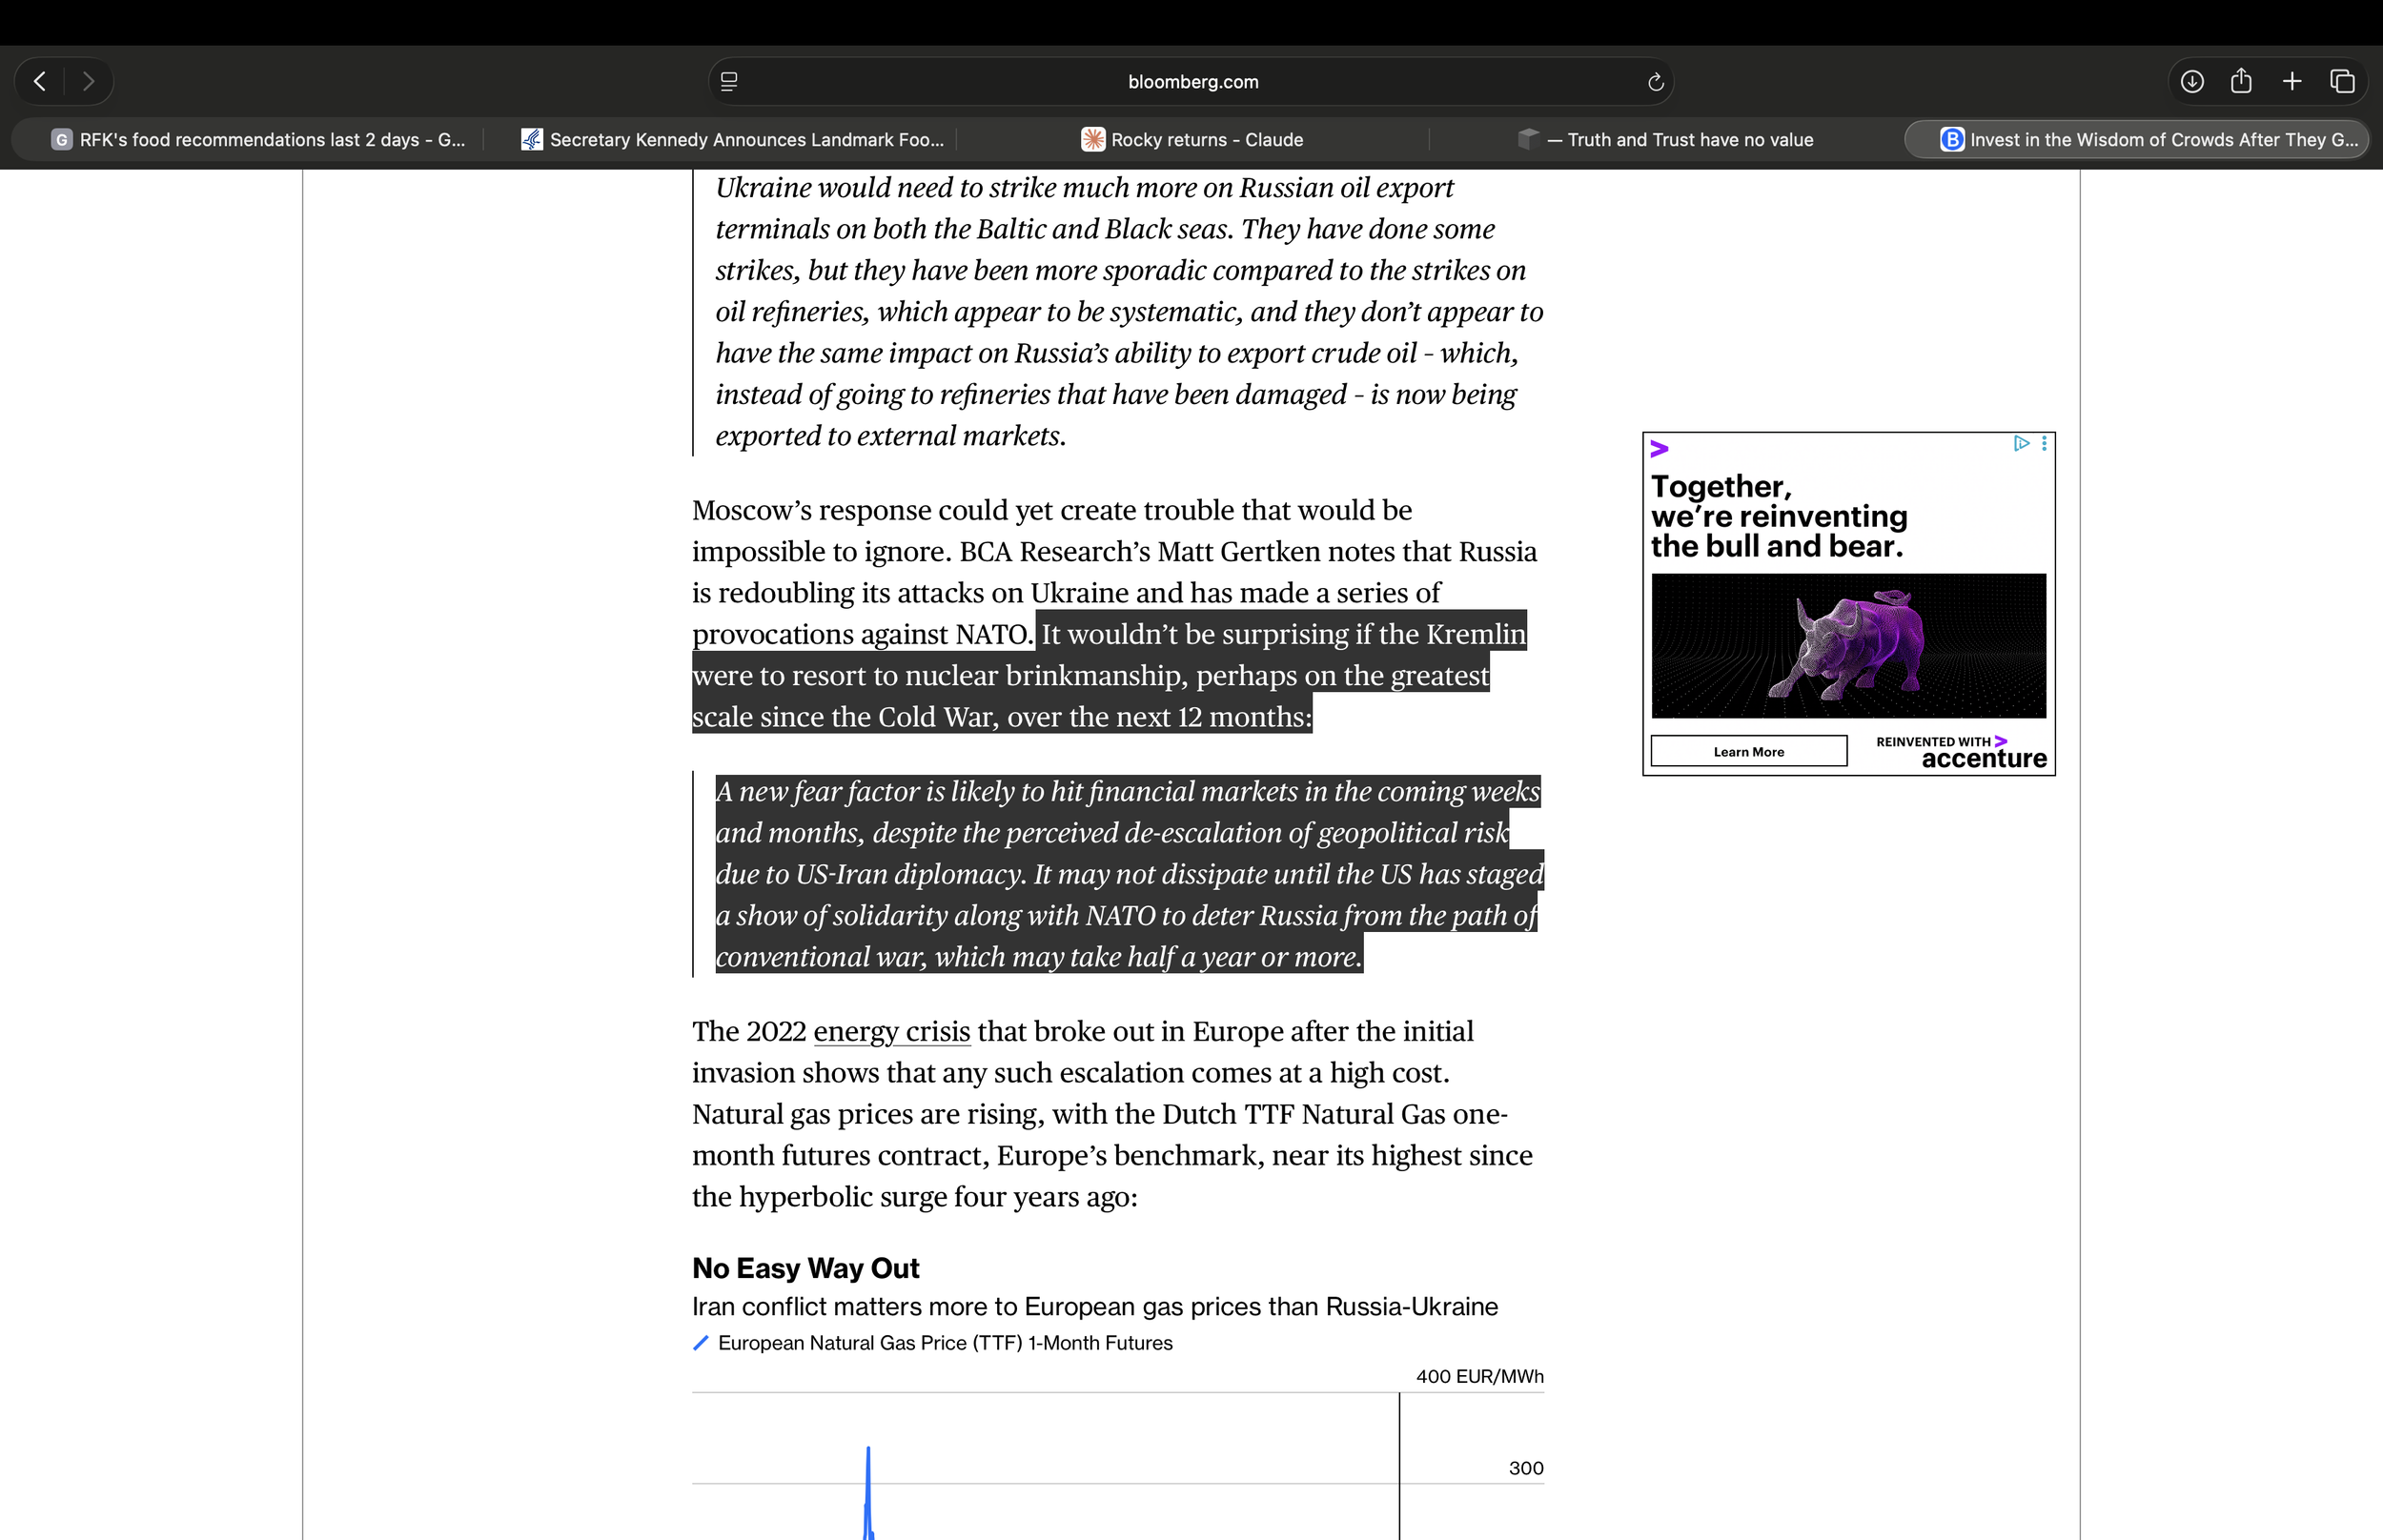Click the chart subtitle about Iran conflict
This screenshot has width=2383, height=1540.
[x=1095, y=1306]
